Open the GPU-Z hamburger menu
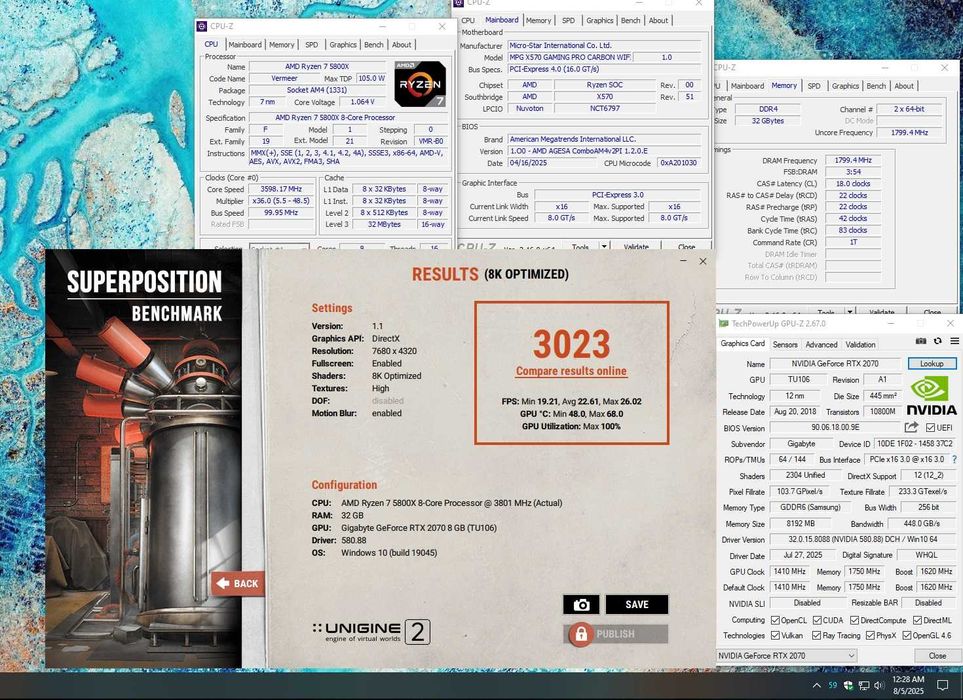Viewport: 963px width, 700px height. click(954, 341)
